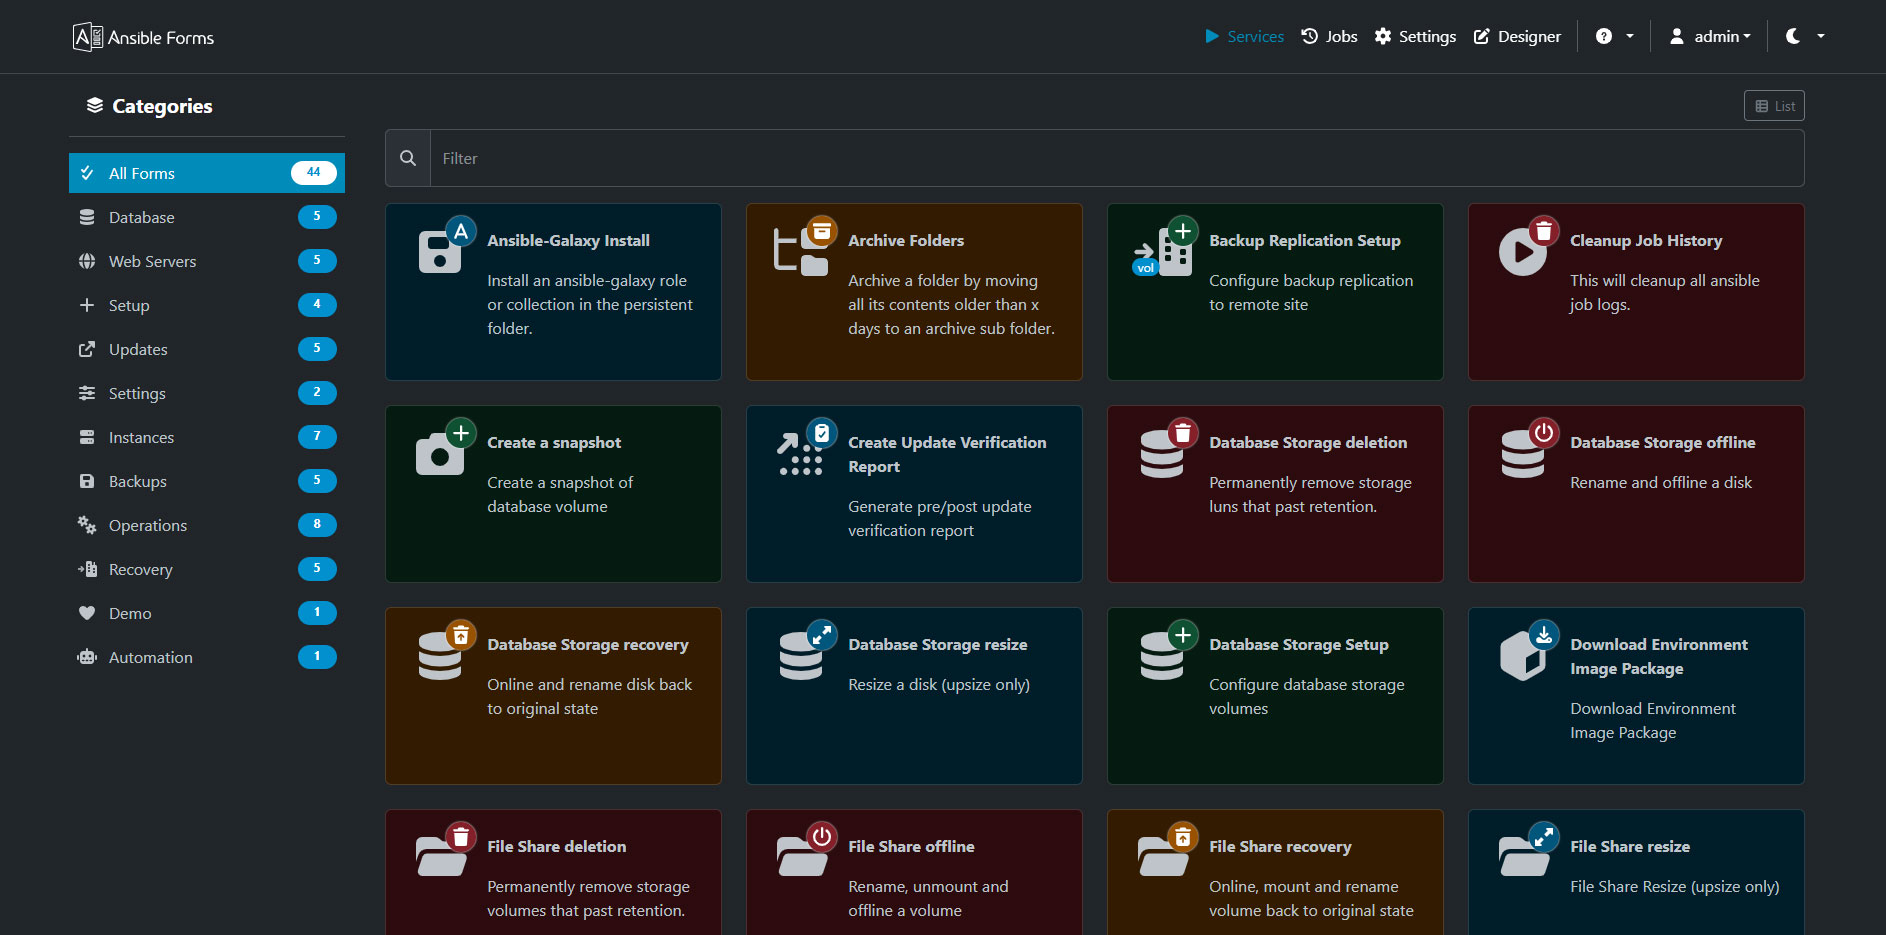Click the Cleanup Job History play icon
The height and width of the screenshot is (935, 1886).
(1523, 251)
